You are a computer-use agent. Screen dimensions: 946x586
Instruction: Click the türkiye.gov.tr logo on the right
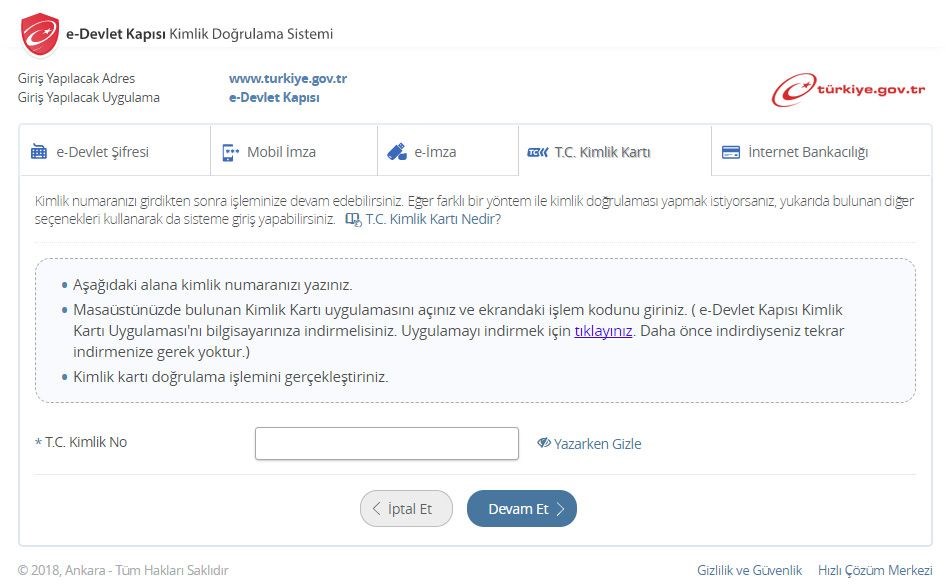pos(849,90)
